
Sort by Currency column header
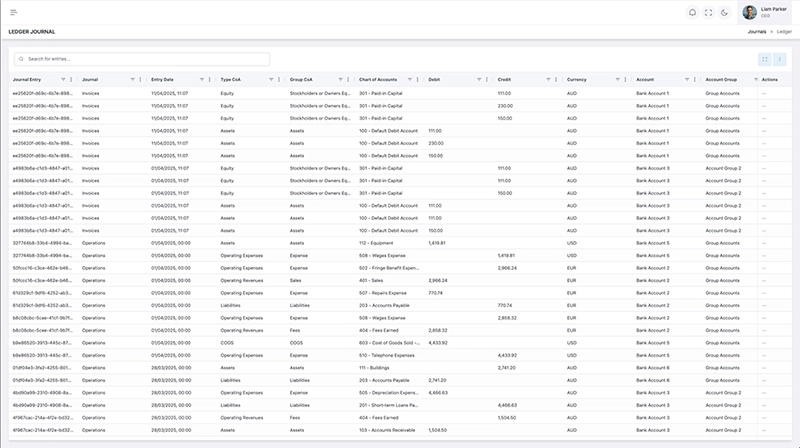pyautogui.click(x=577, y=80)
